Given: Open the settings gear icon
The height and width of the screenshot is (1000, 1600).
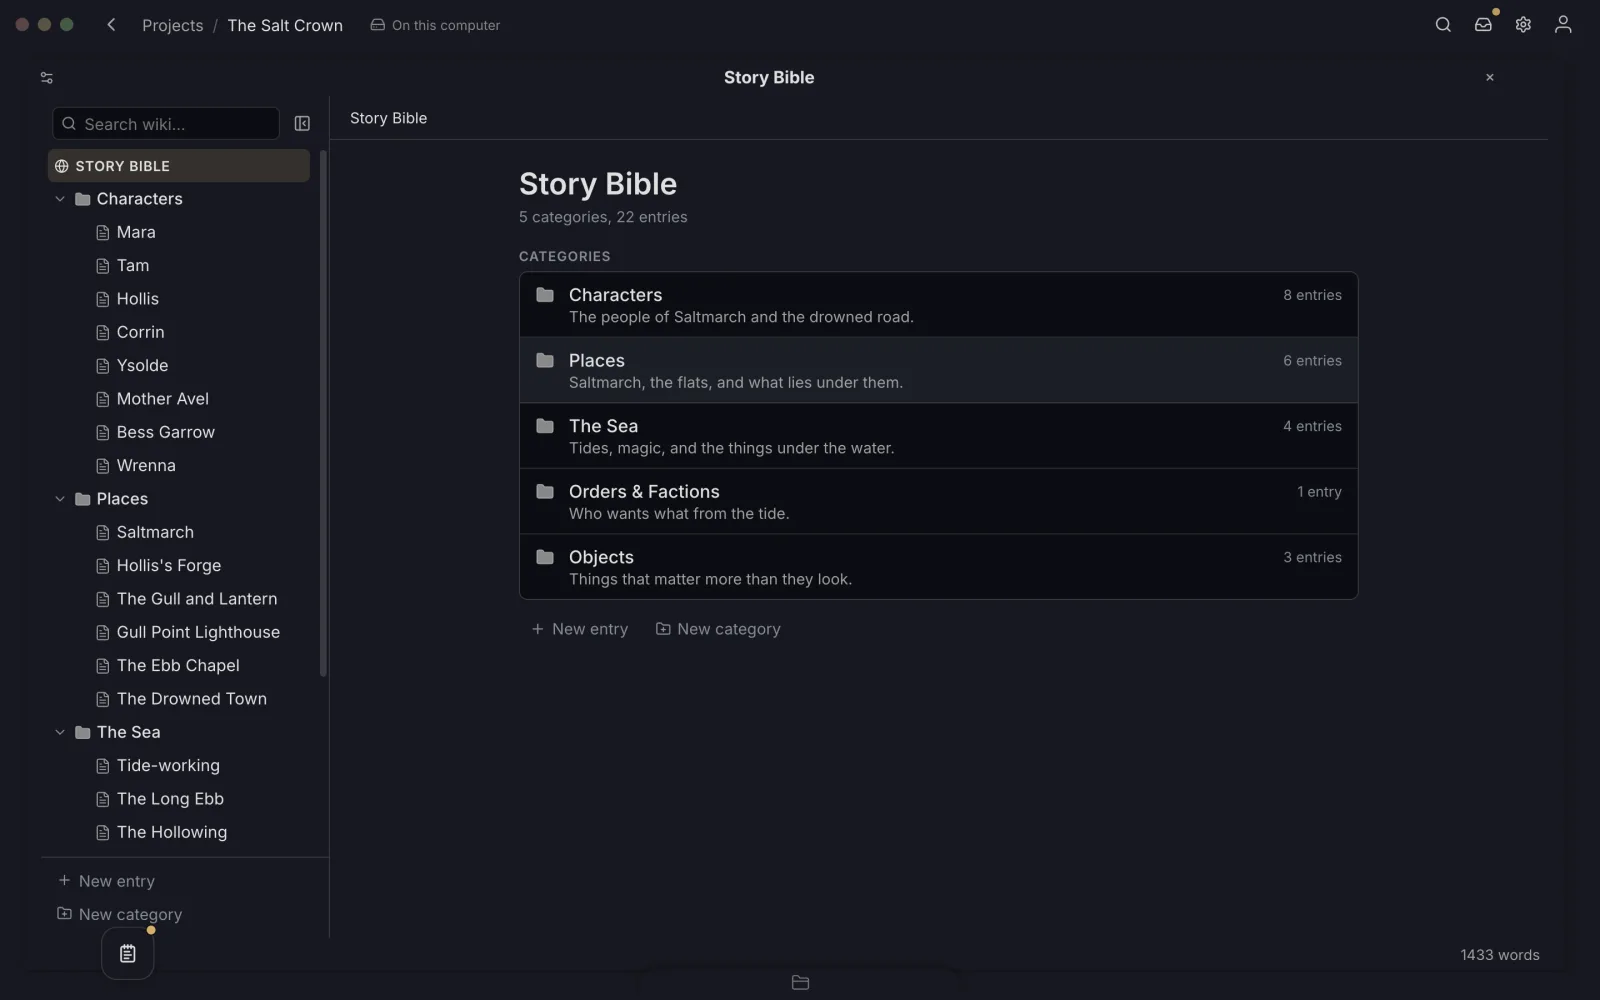Looking at the screenshot, I should [x=1523, y=25].
